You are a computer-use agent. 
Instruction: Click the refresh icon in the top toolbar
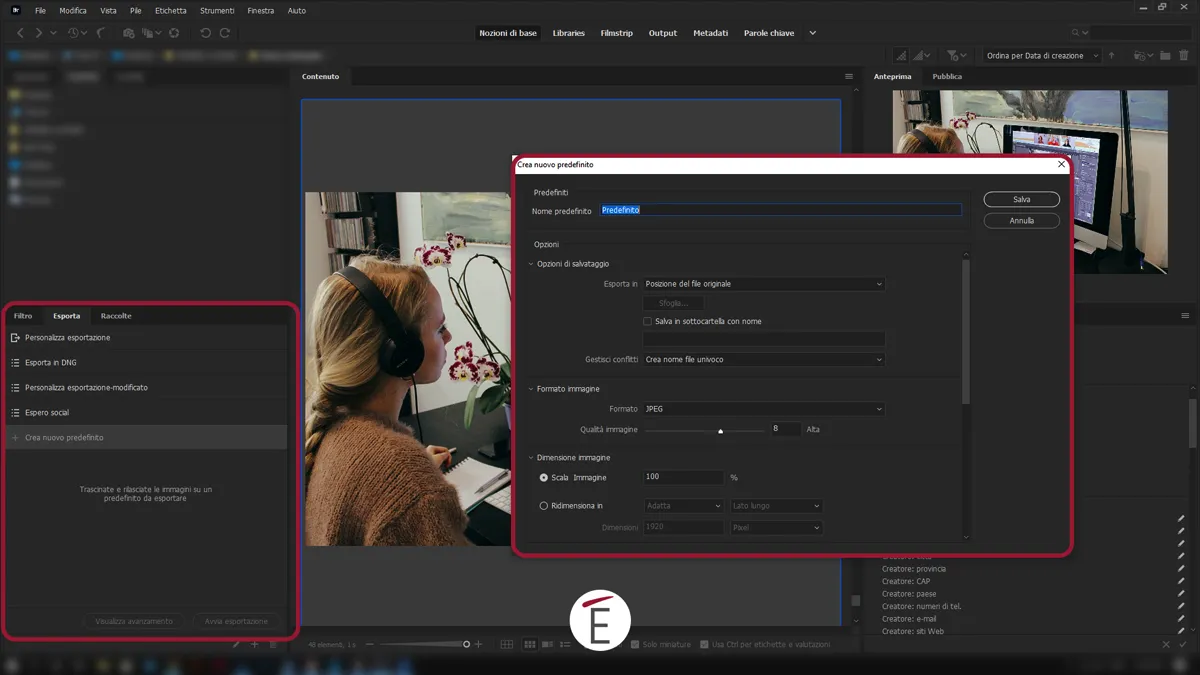[x=173, y=32]
